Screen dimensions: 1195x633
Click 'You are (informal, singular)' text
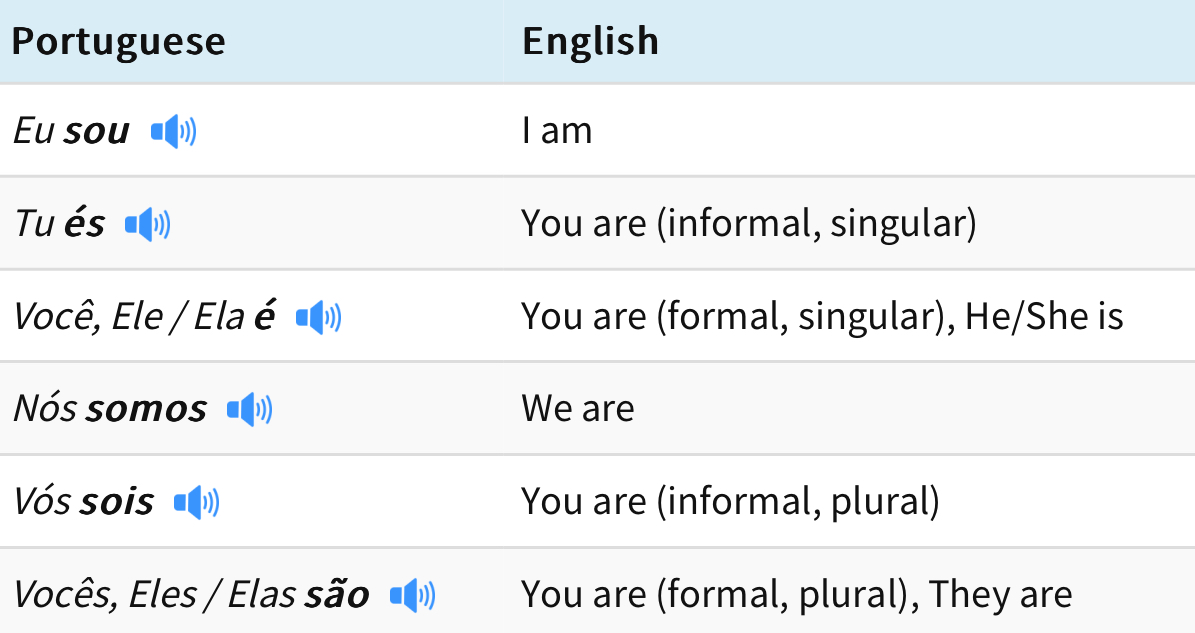tap(748, 225)
